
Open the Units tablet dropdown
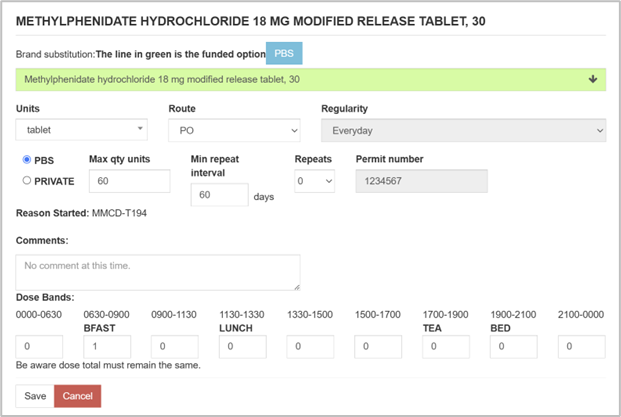pyautogui.click(x=81, y=129)
